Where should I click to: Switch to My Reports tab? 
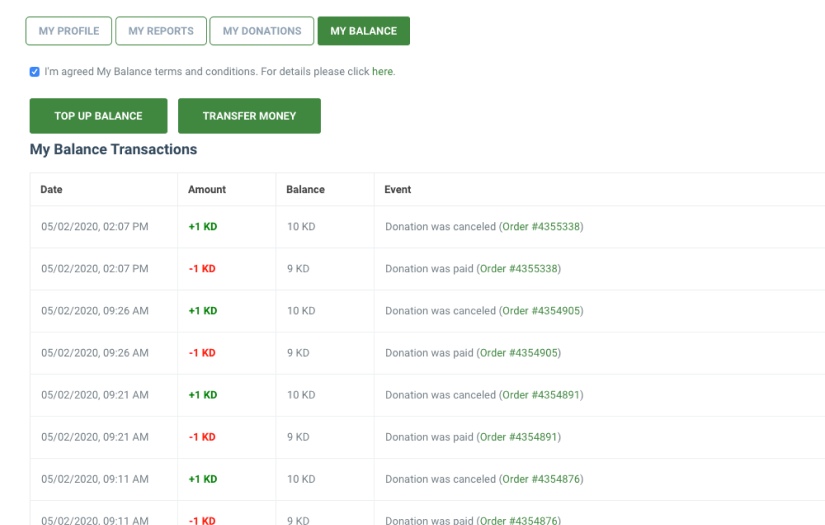161,31
